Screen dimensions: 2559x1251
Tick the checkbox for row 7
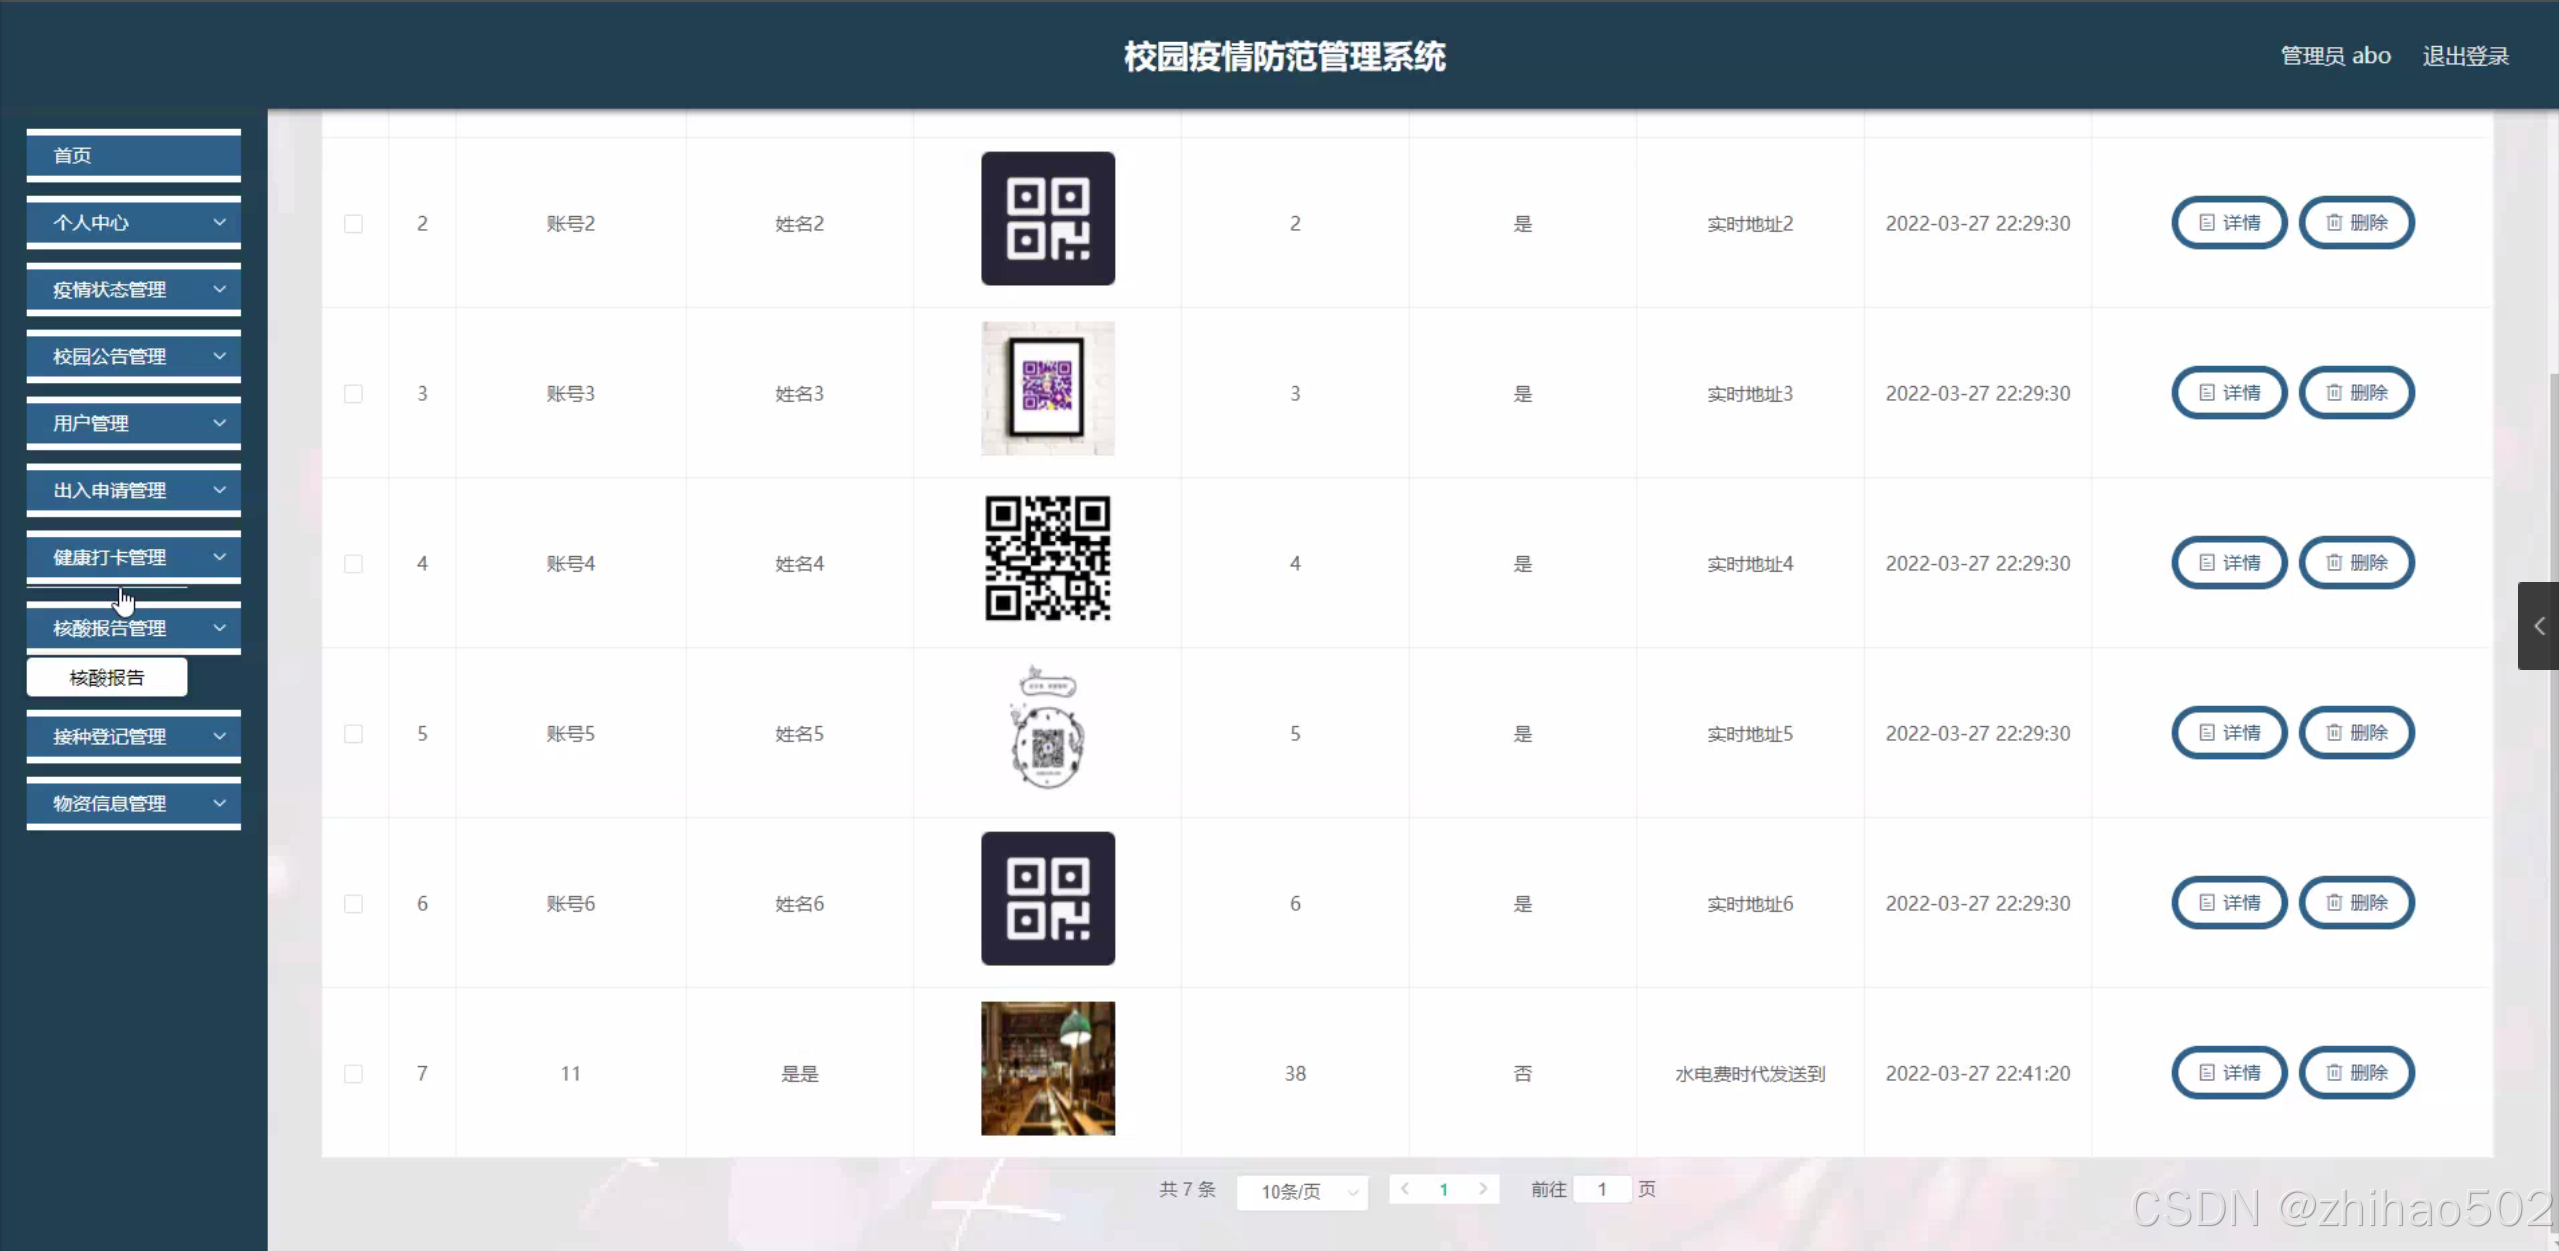pyautogui.click(x=354, y=1074)
